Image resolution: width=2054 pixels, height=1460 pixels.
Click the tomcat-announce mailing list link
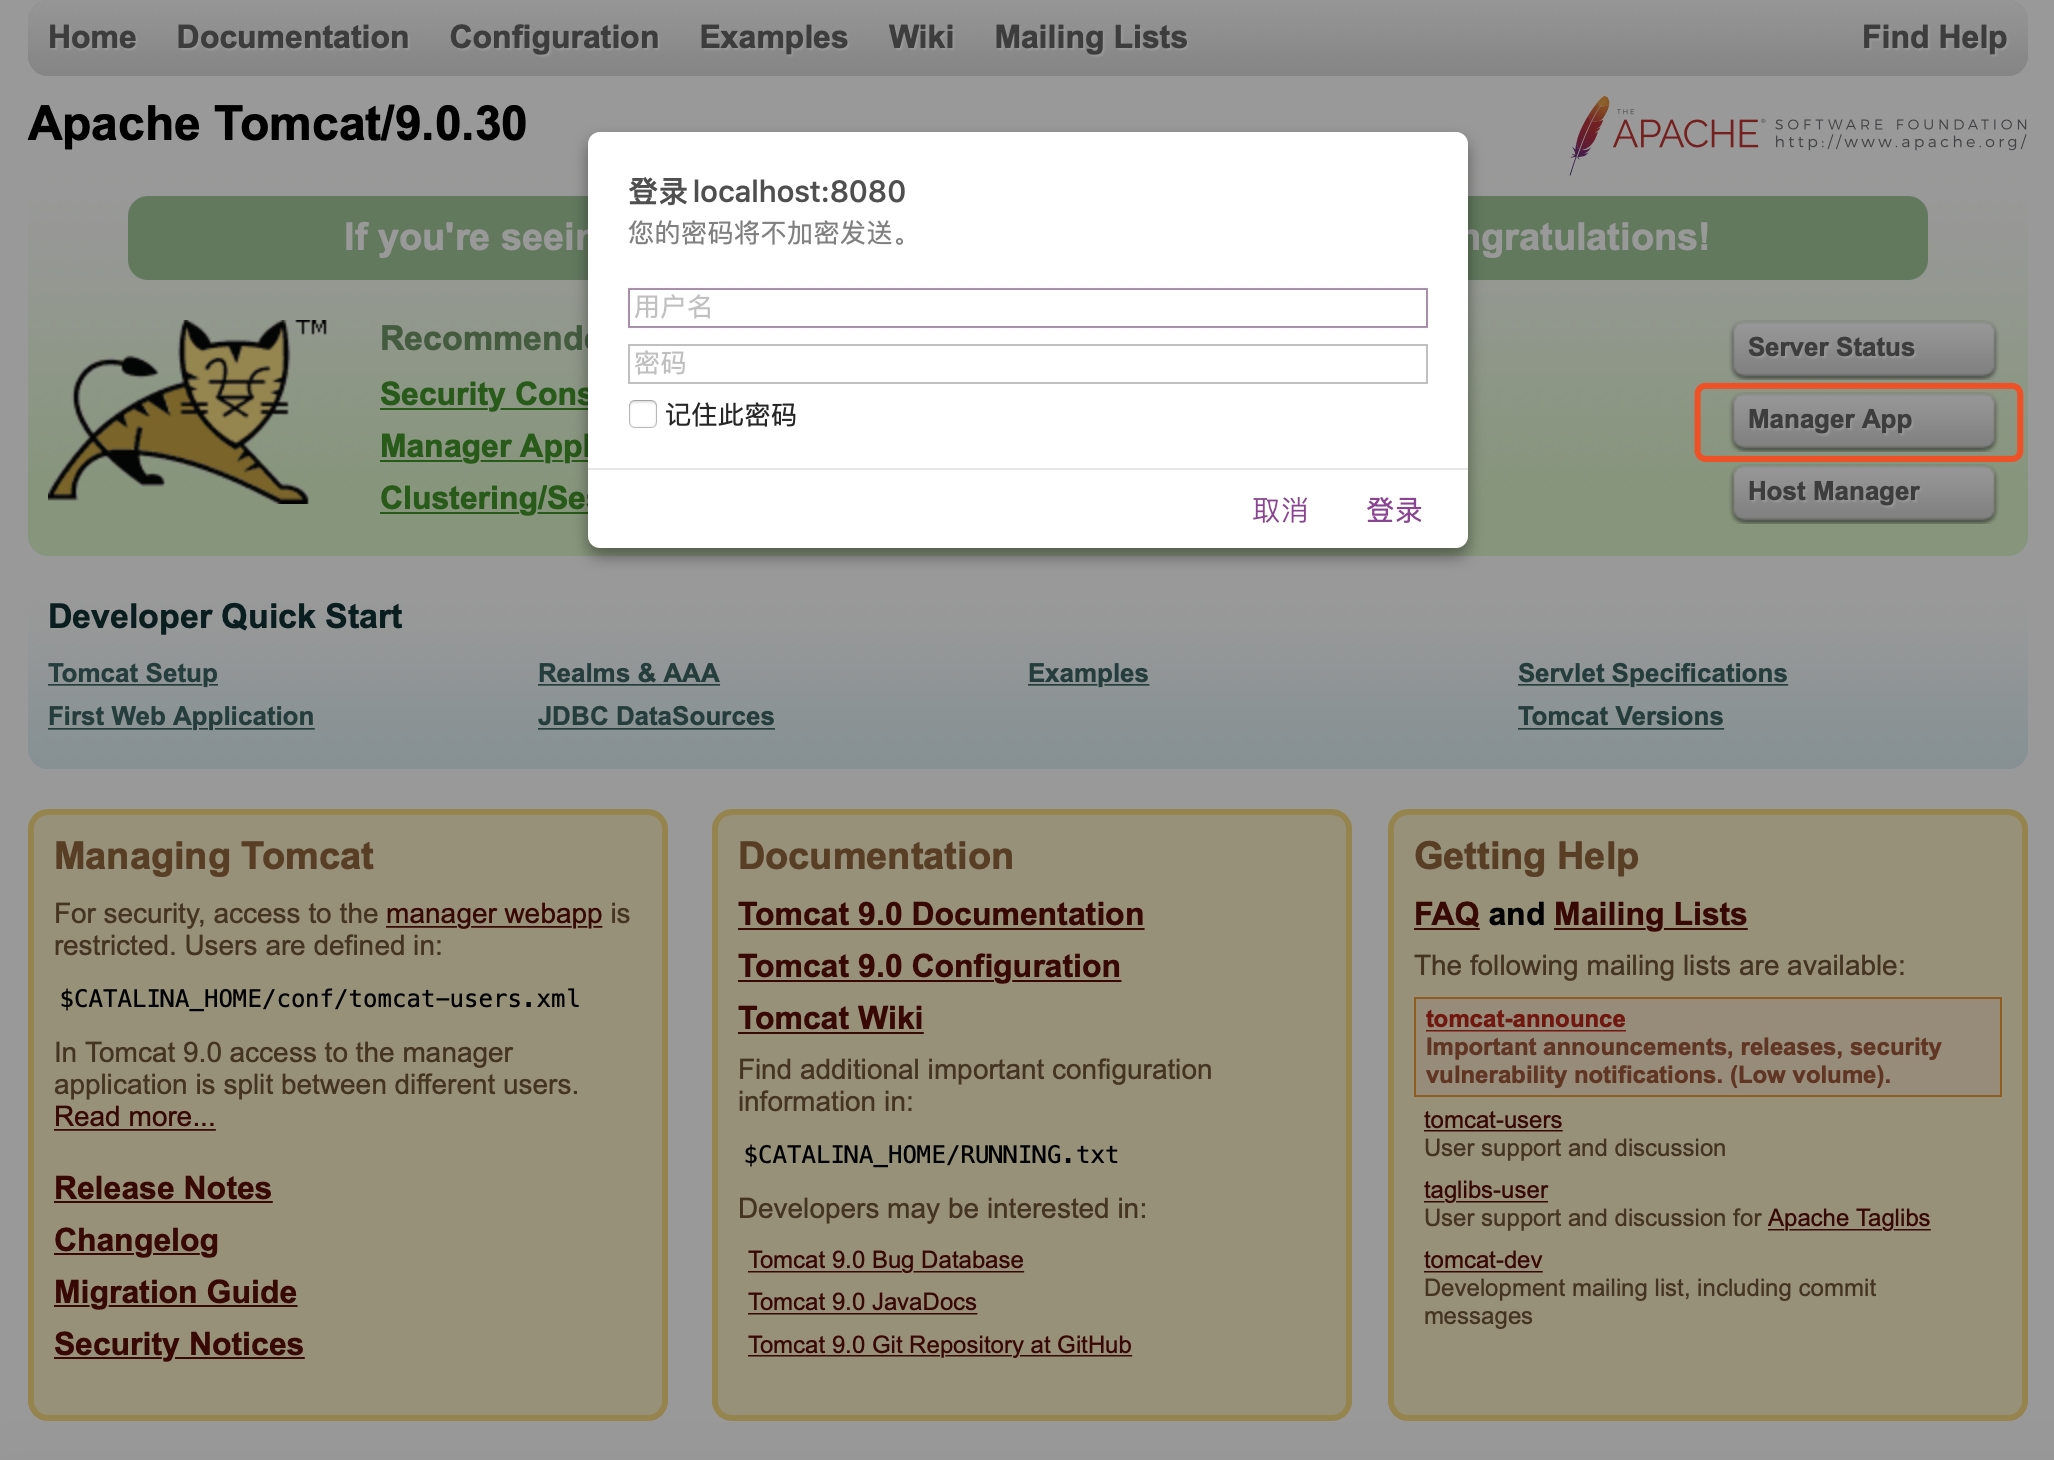click(1525, 1019)
